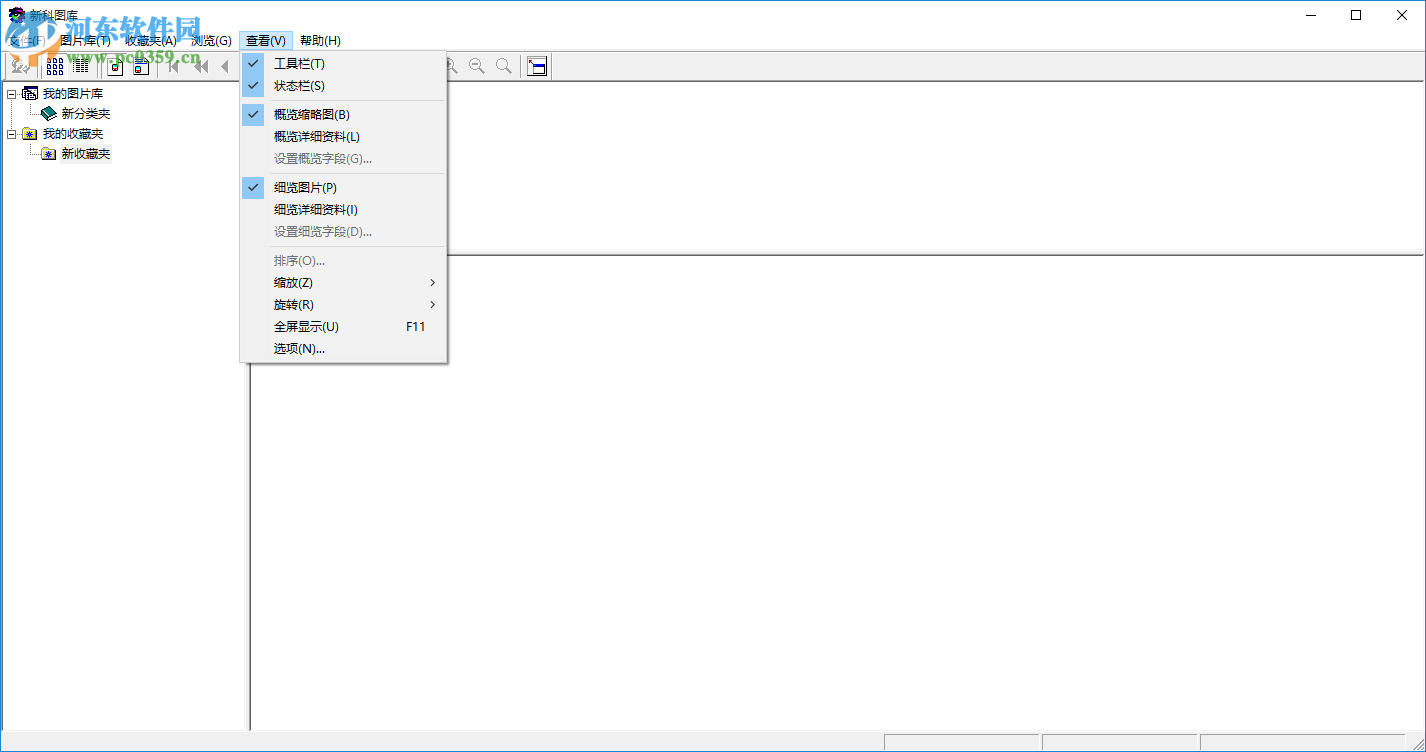Click the full screen display toolbar icon
The height and width of the screenshot is (752, 1426).
(x=537, y=67)
